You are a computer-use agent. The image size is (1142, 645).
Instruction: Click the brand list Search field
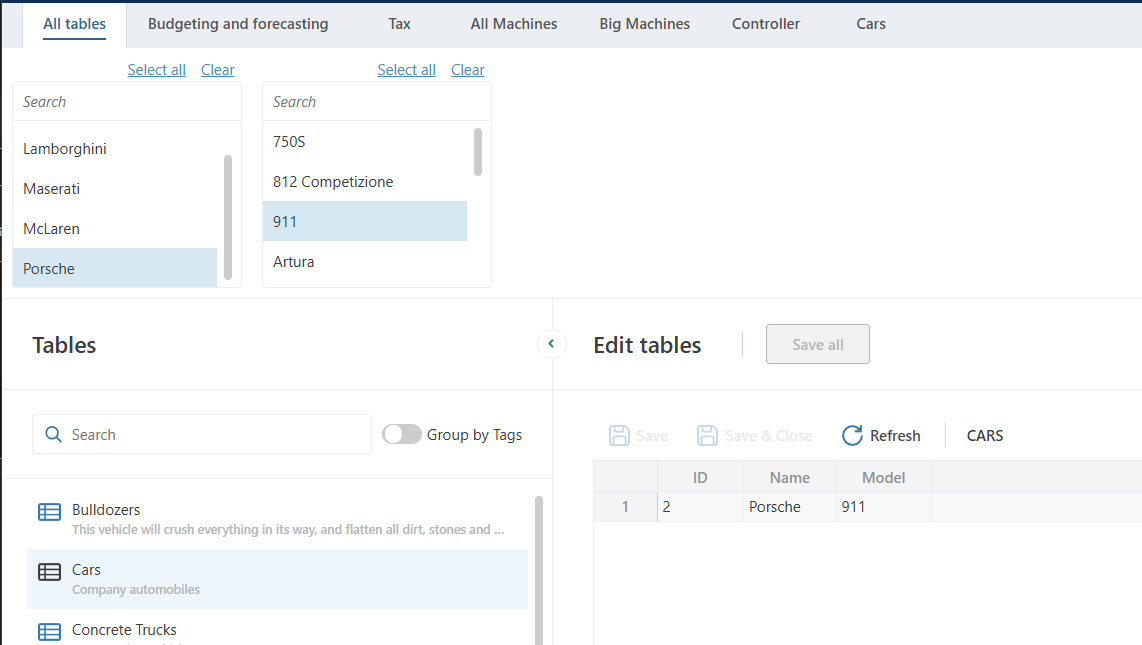[x=127, y=102]
